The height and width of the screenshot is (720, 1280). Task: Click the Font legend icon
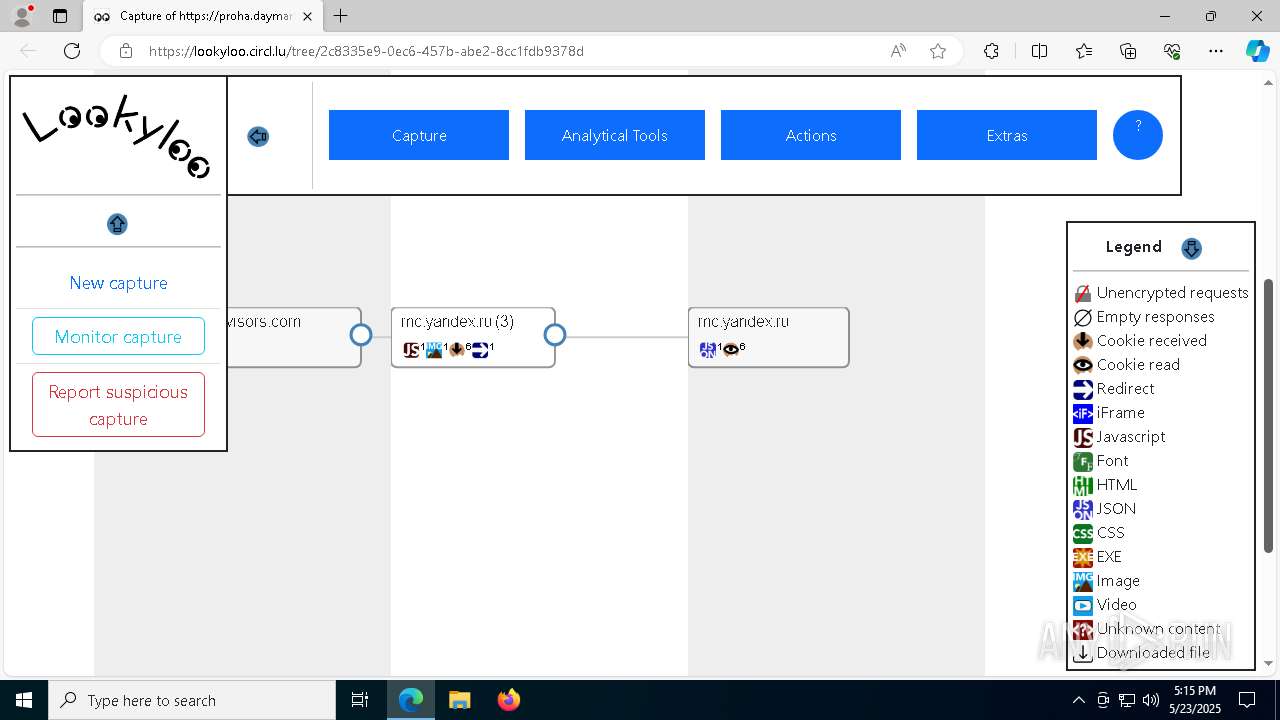point(1083,461)
